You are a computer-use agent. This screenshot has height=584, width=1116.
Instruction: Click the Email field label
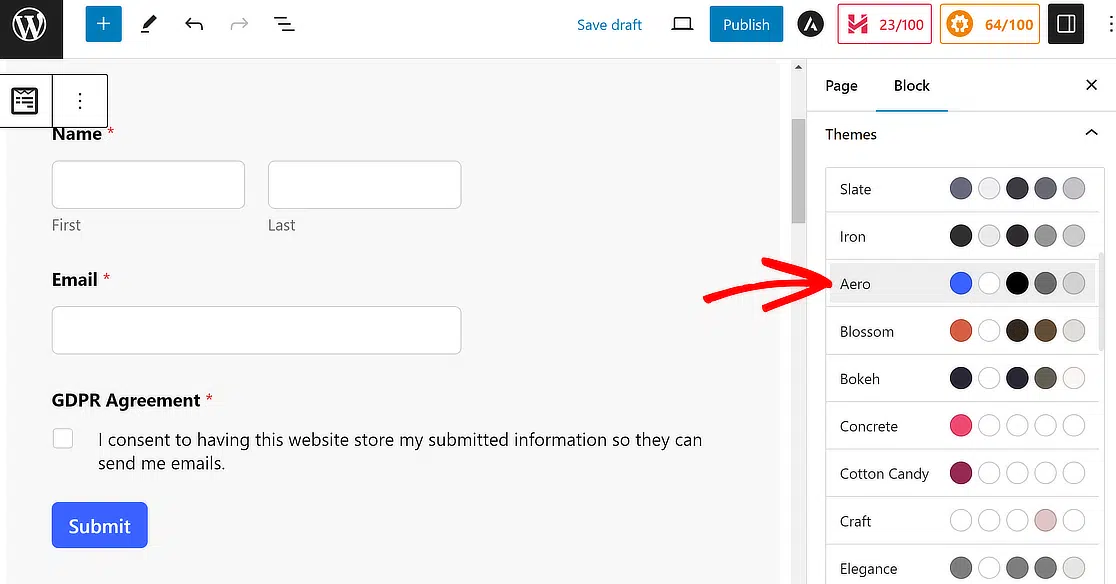[75, 280]
